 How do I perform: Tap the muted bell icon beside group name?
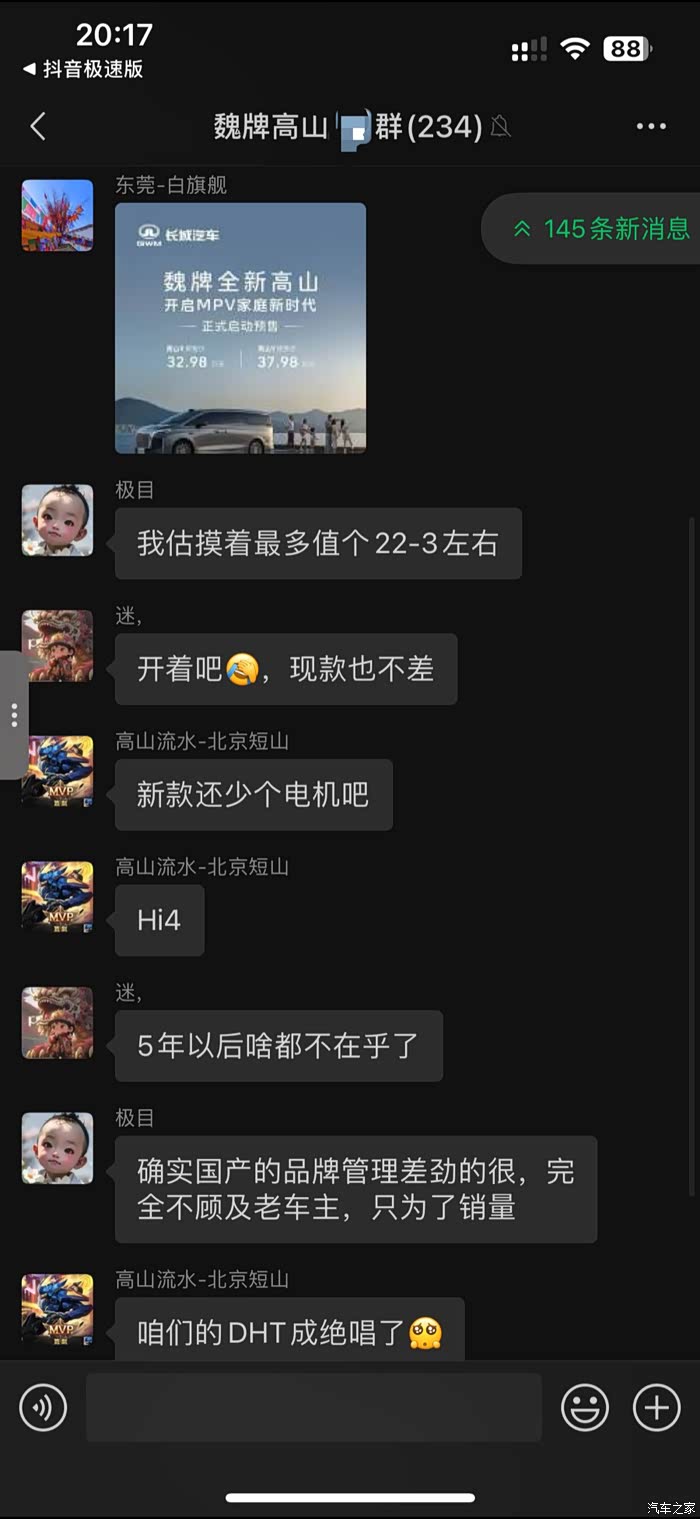click(501, 127)
